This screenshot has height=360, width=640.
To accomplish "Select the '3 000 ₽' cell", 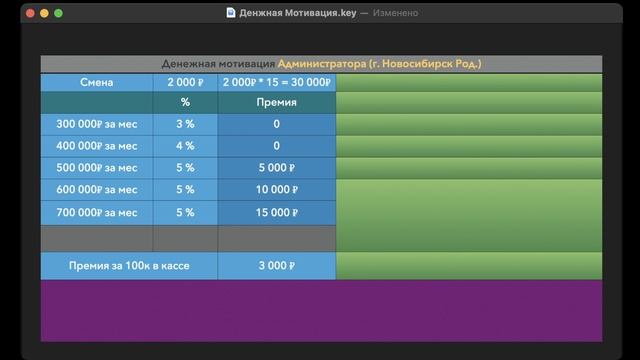I will (277, 266).
